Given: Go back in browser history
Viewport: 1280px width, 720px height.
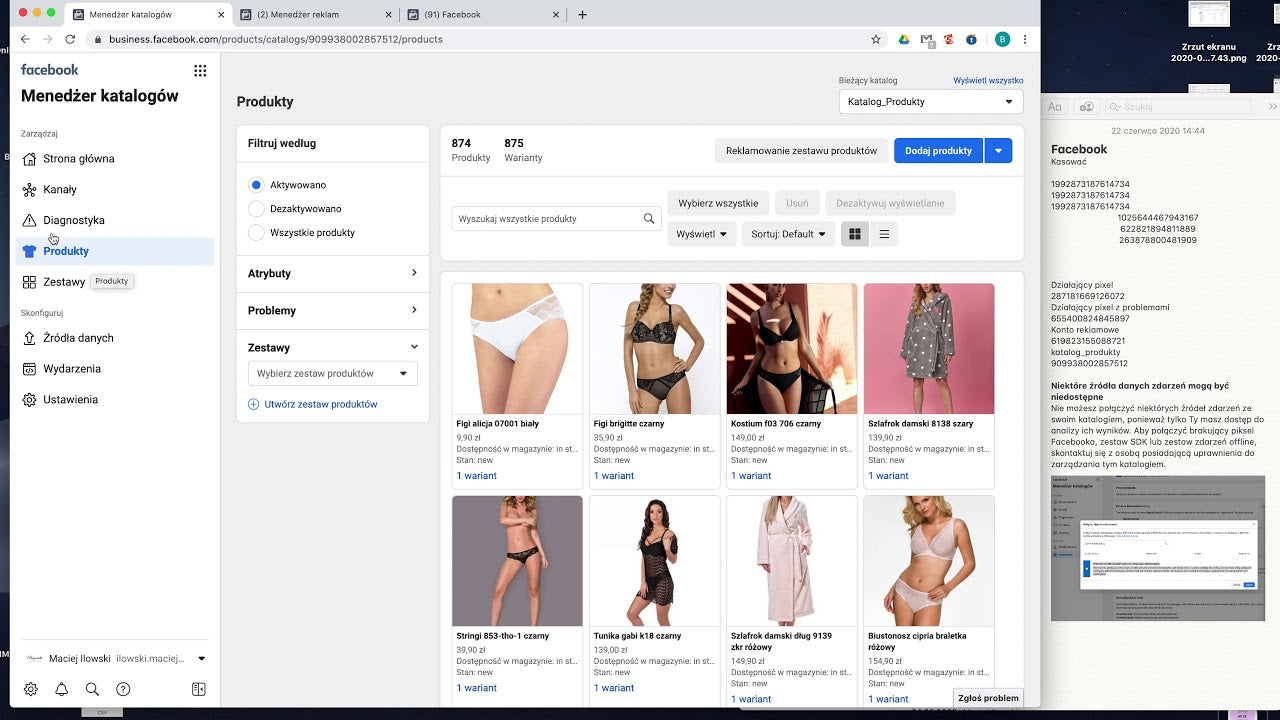Looking at the screenshot, I should (x=25, y=39).
